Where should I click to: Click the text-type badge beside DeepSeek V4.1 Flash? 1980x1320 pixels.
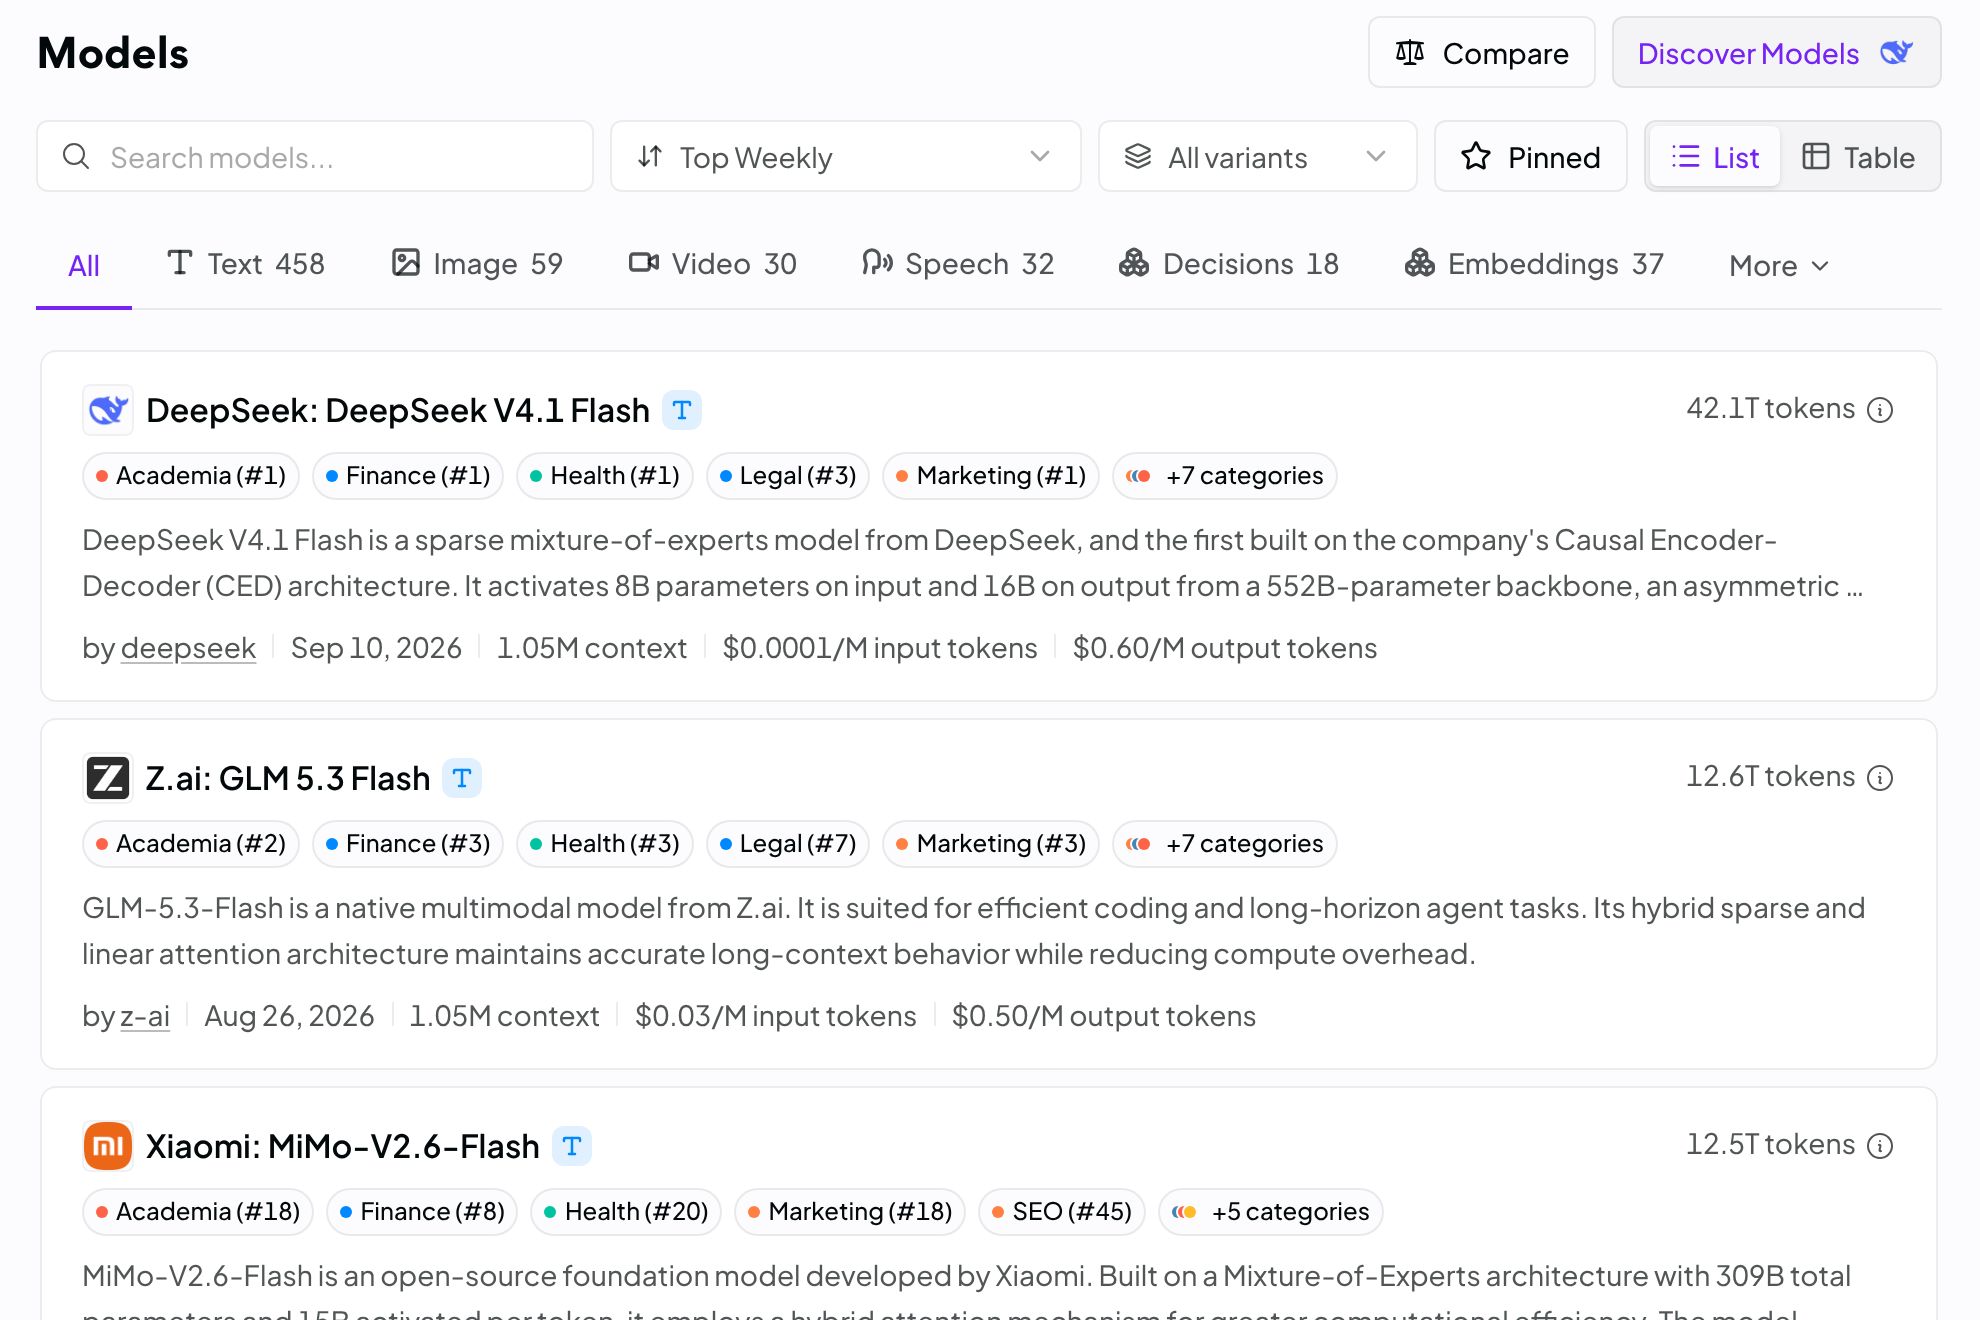682,410
